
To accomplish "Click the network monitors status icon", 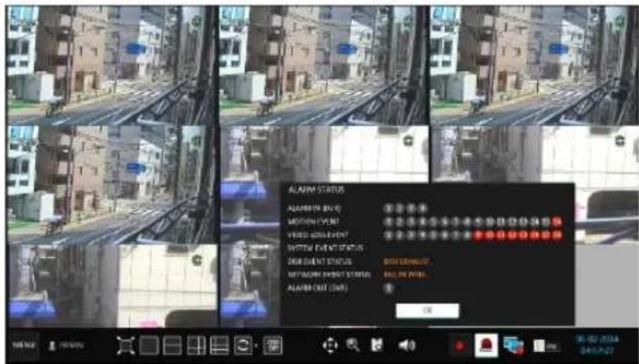I will click(513, 346).
